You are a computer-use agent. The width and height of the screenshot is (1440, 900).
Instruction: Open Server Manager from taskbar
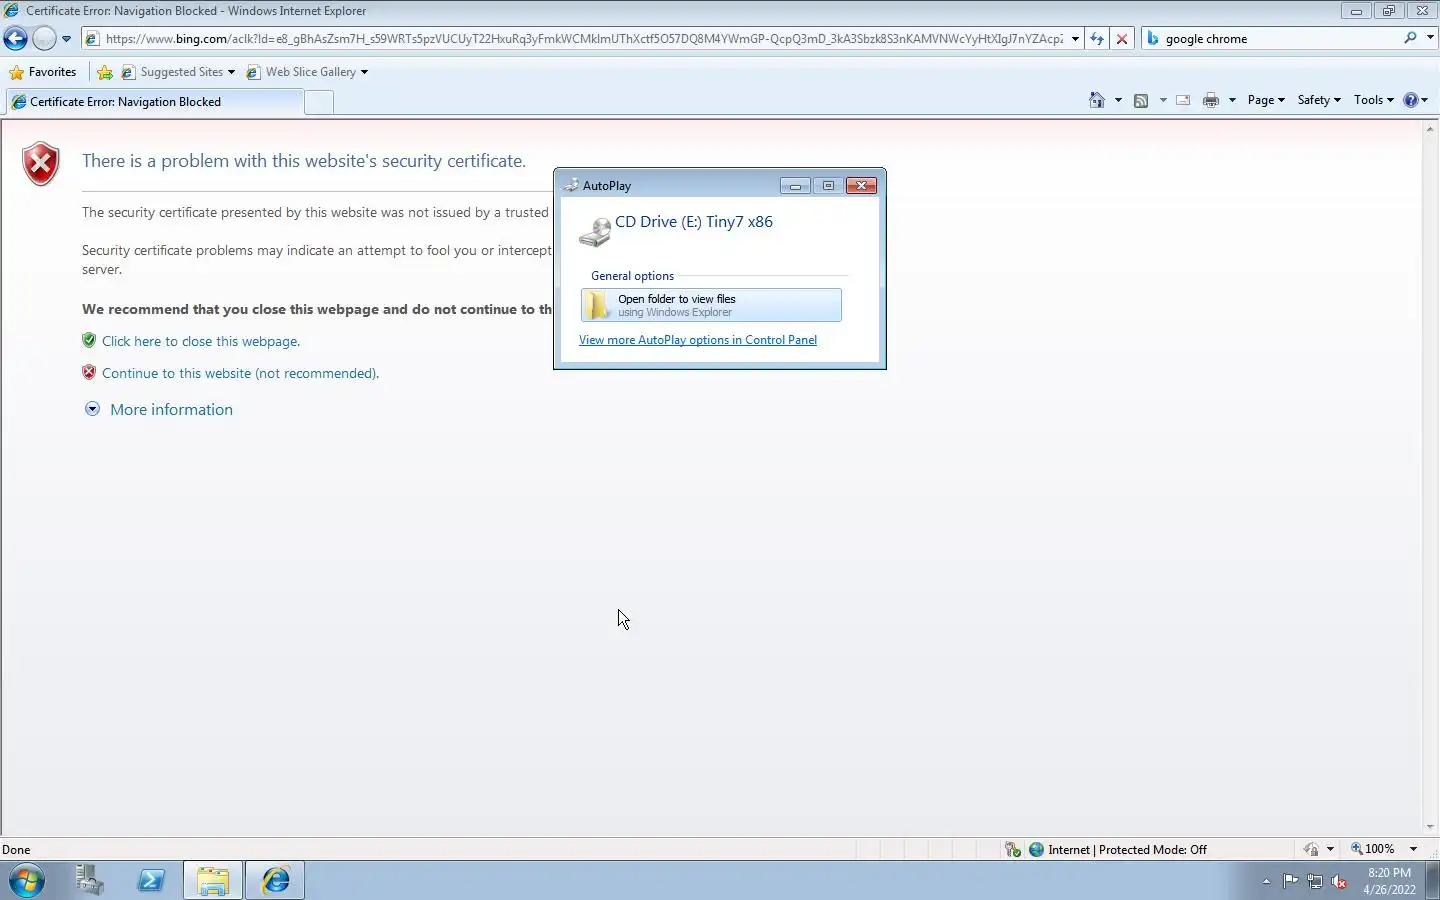(89, 880)
